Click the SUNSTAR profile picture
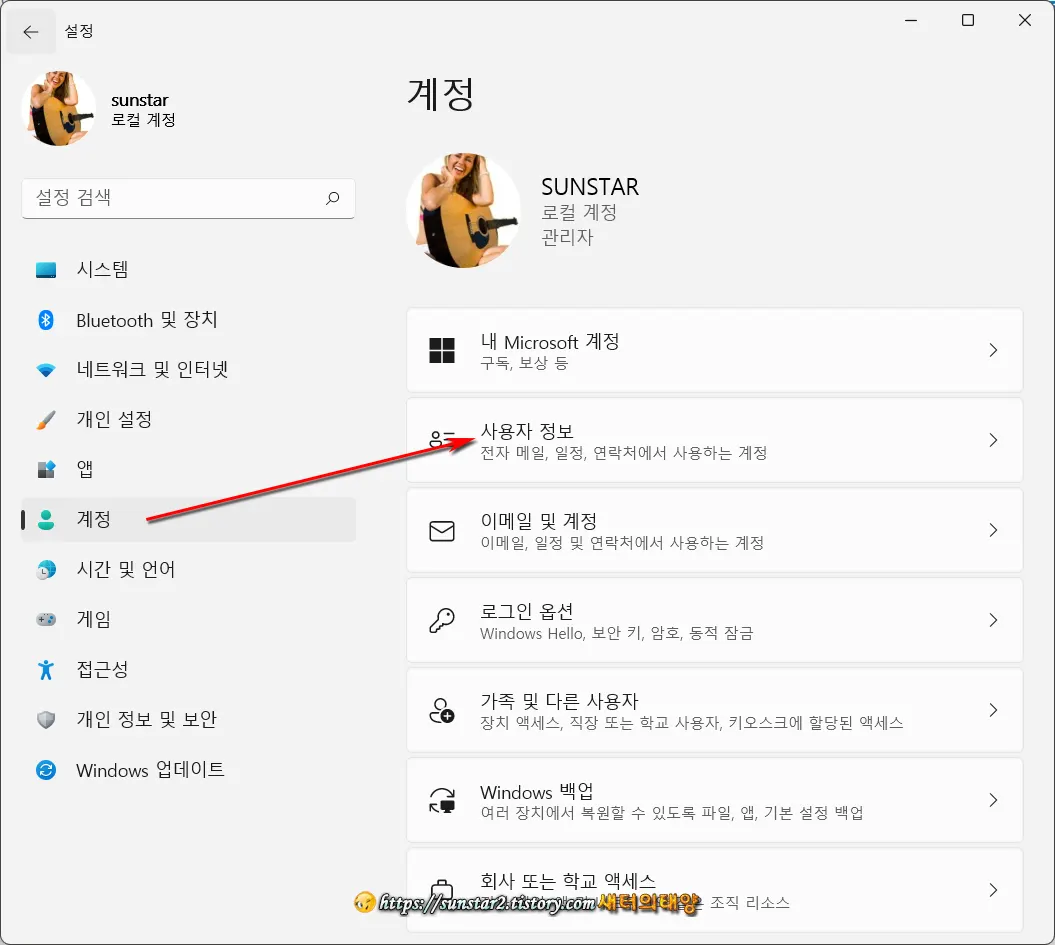This screenshot has height=945, width=1055. tap(463, 210)
